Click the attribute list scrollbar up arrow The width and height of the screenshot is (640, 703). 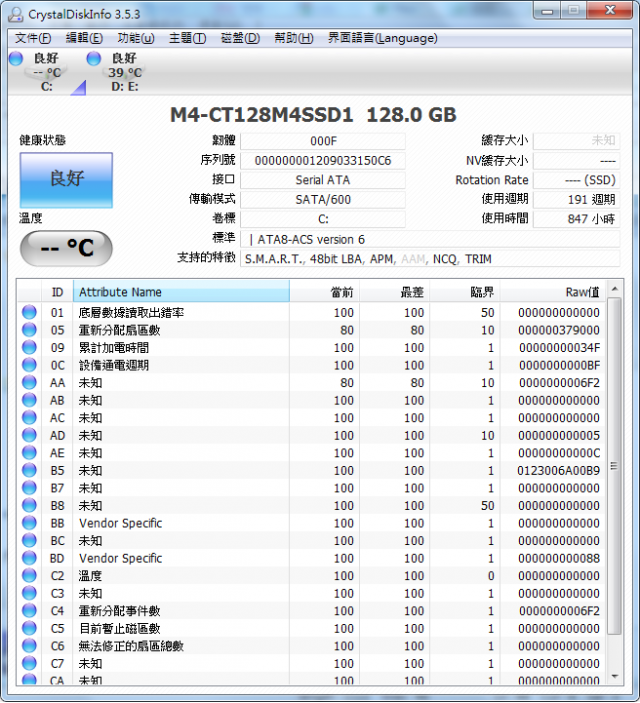(615, 289)
